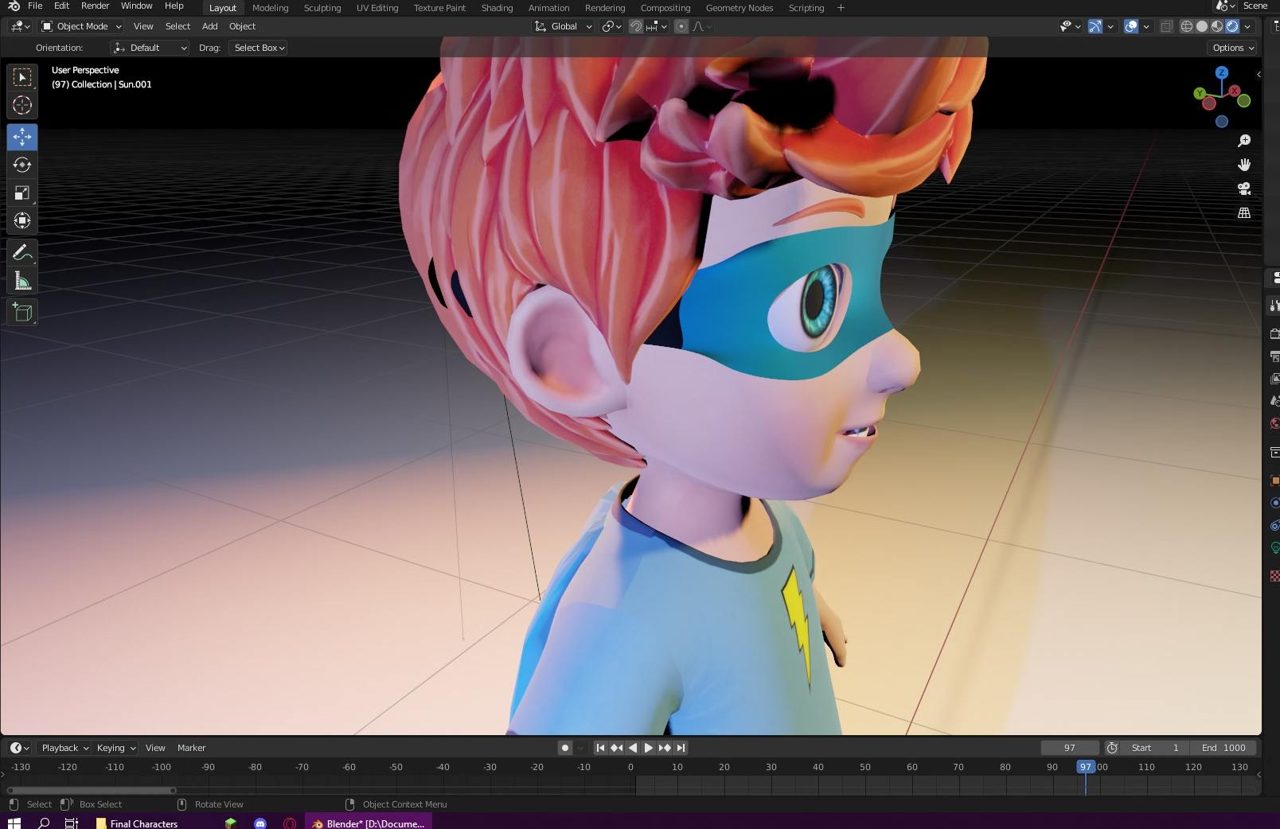1280x829 pixels.
Task: Toggle the camera view gizmo
Action: pyautogui.click(x=1244, y=189)
